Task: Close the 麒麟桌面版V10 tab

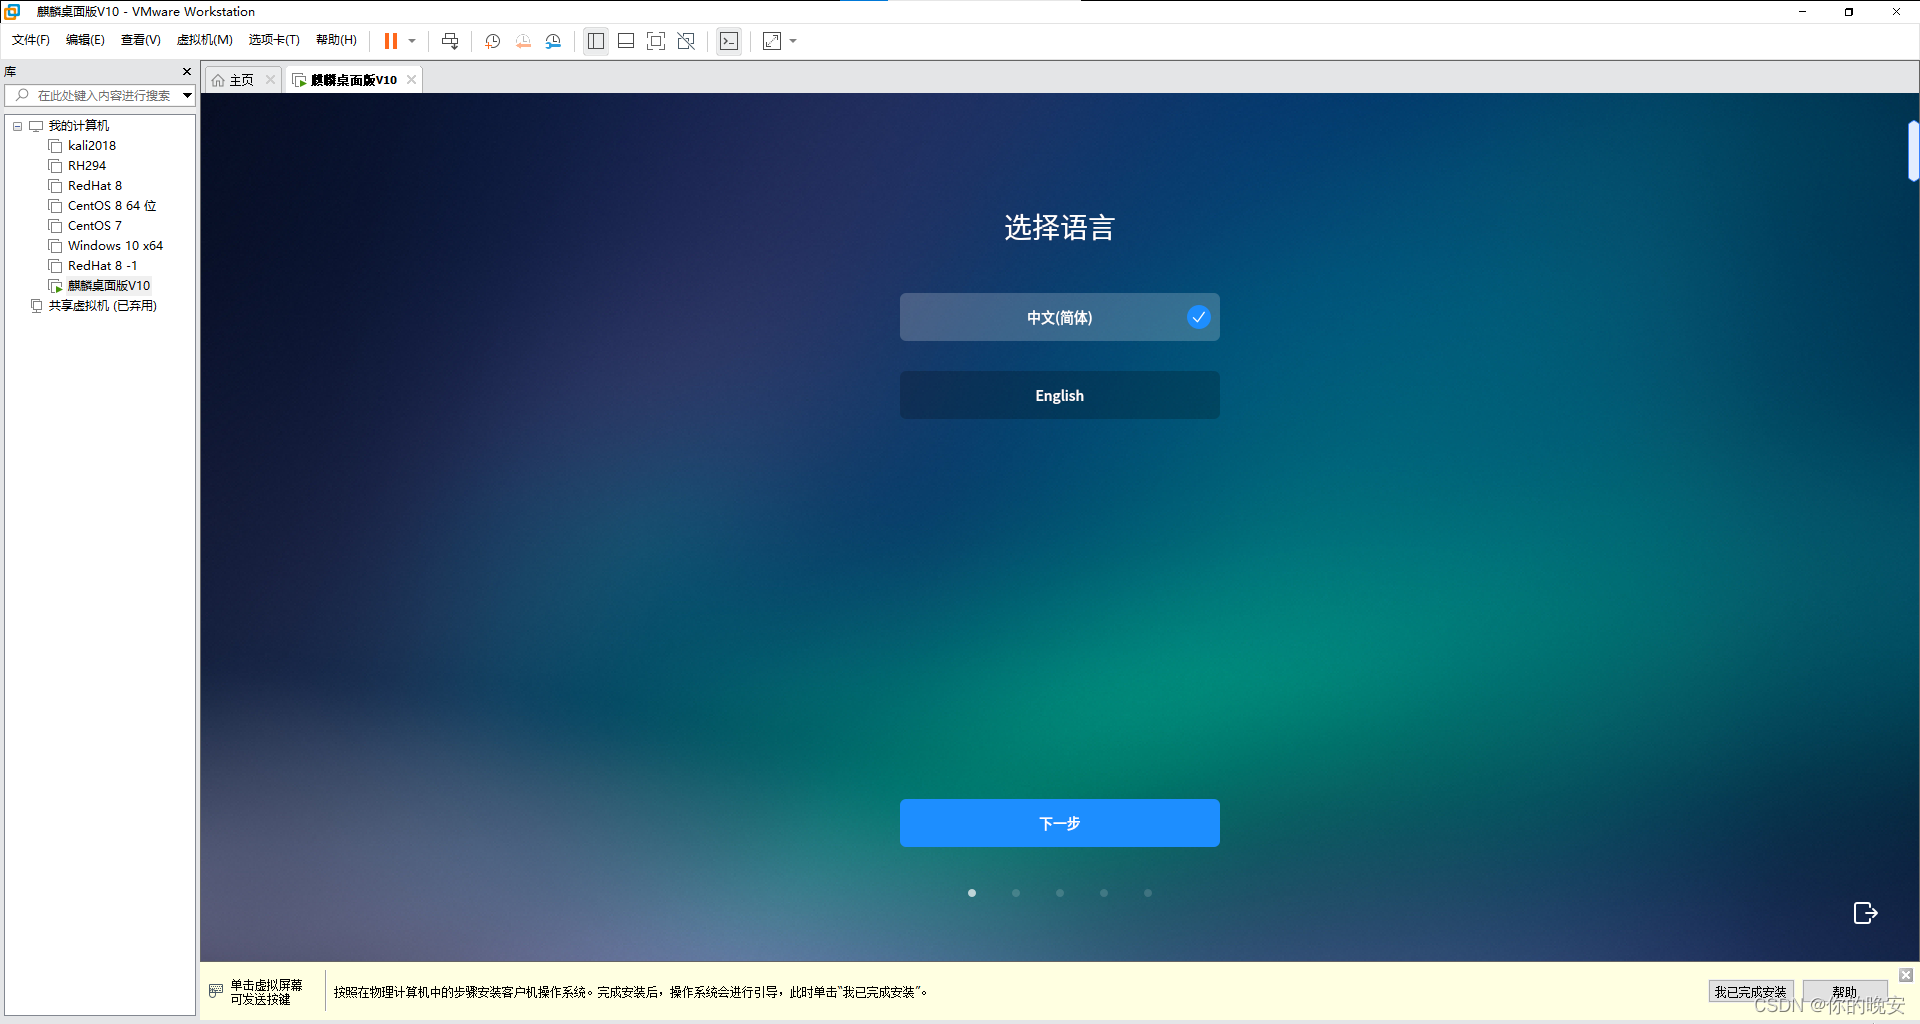Action: pyautogui.click(x=411, y=80)
